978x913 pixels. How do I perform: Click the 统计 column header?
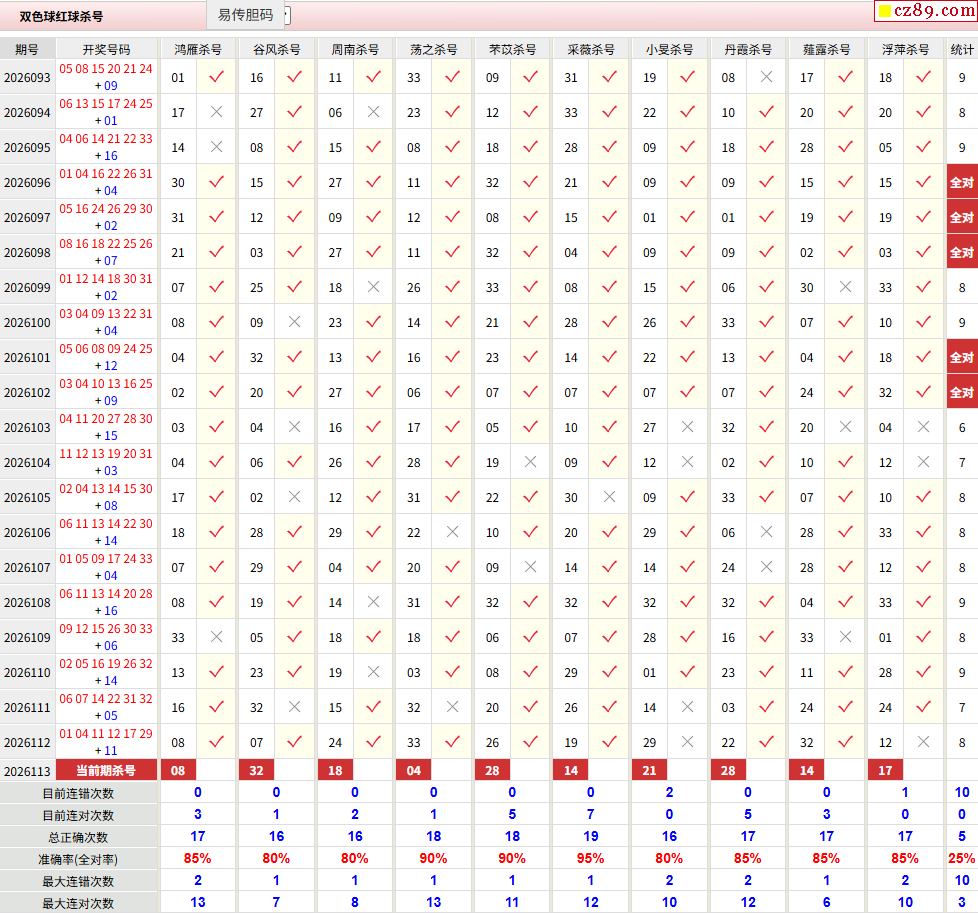(962, 49)
